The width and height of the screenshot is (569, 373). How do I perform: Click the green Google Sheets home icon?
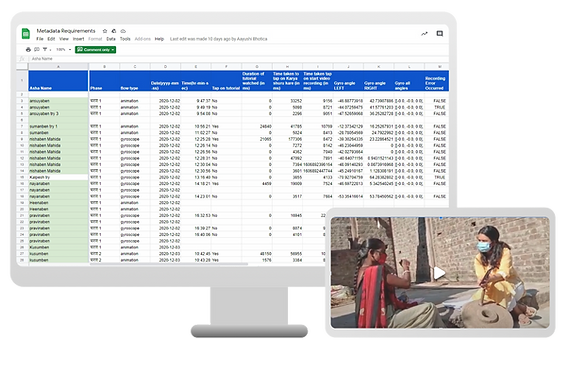point(25,33)
